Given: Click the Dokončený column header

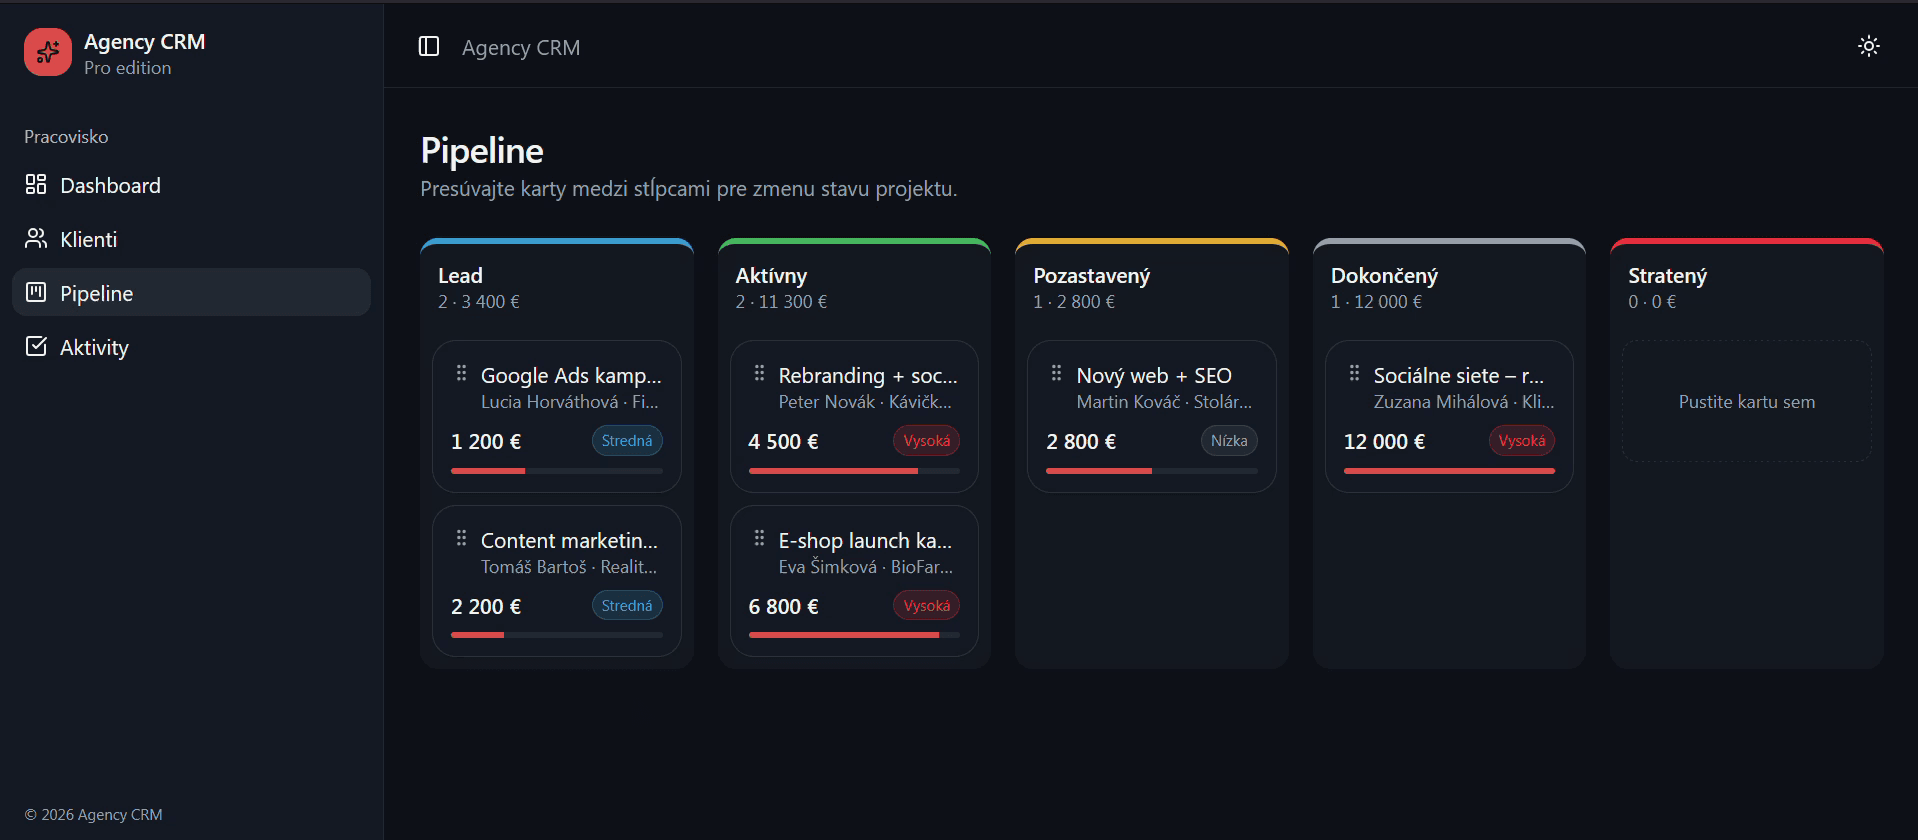Looking at the screenshot, I should 1384,276.
